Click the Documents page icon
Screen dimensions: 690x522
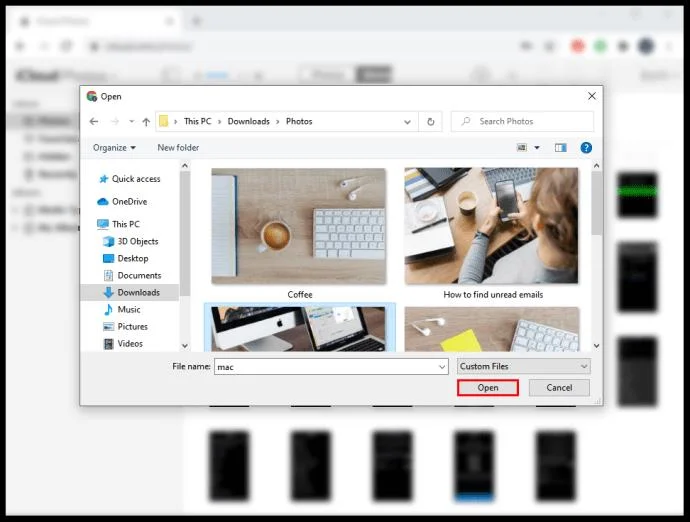(108, 276)
